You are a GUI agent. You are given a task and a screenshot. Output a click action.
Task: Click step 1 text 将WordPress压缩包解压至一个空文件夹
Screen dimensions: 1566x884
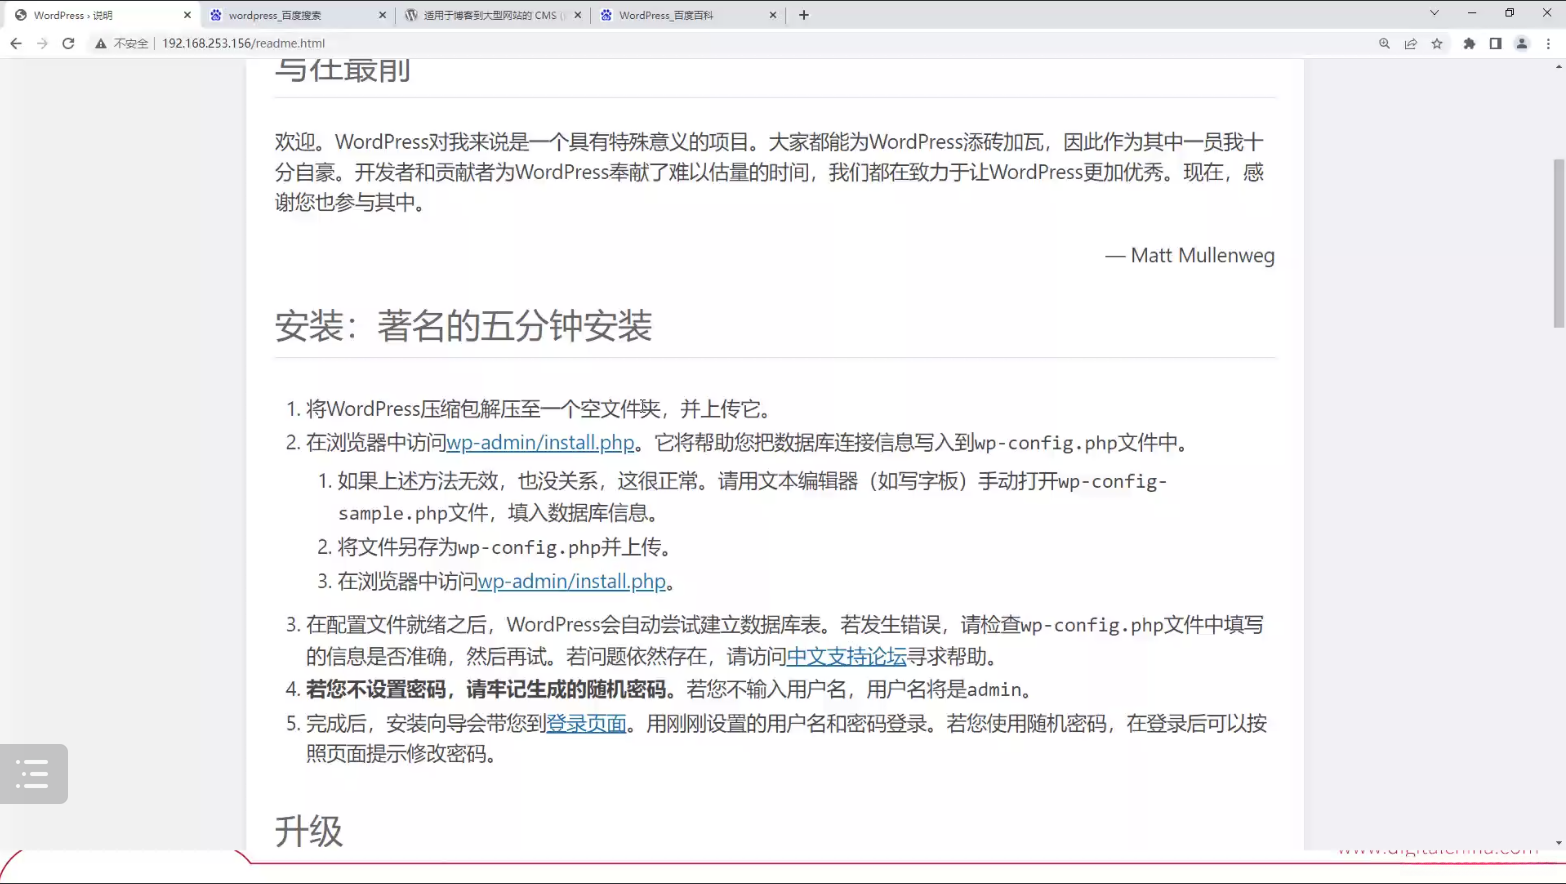click(x=483, y=409)
